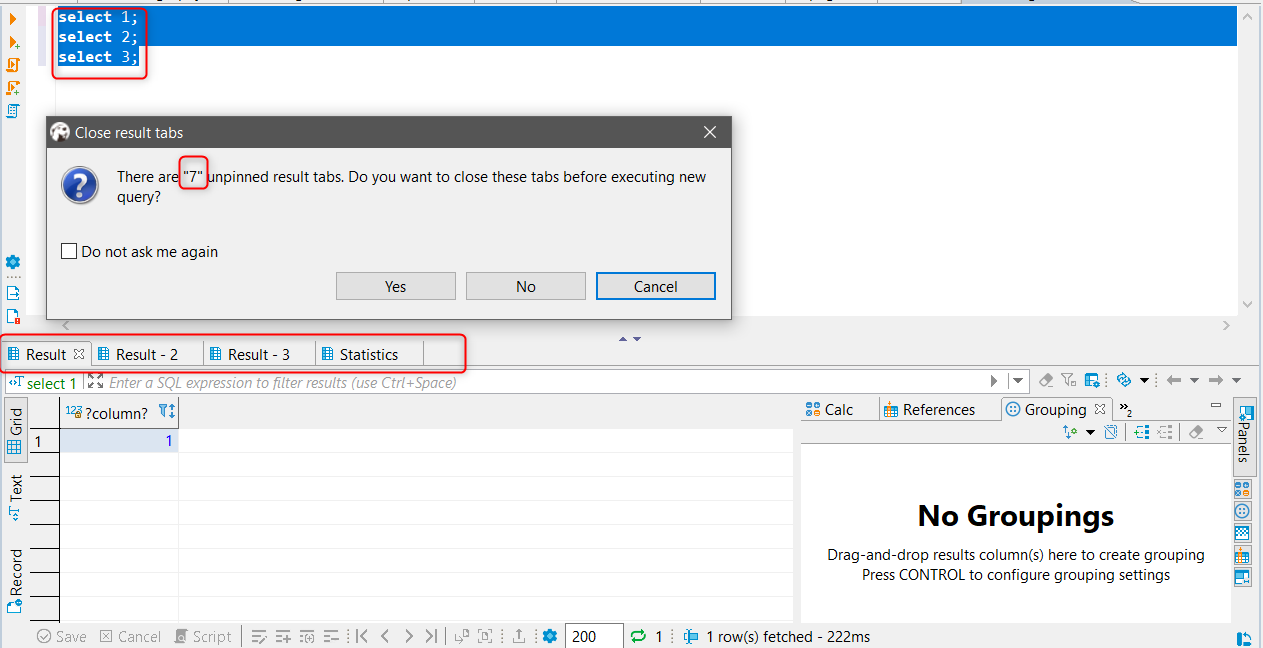Click the auto-refresh icon in filter bar

(x=1124, y=380)
